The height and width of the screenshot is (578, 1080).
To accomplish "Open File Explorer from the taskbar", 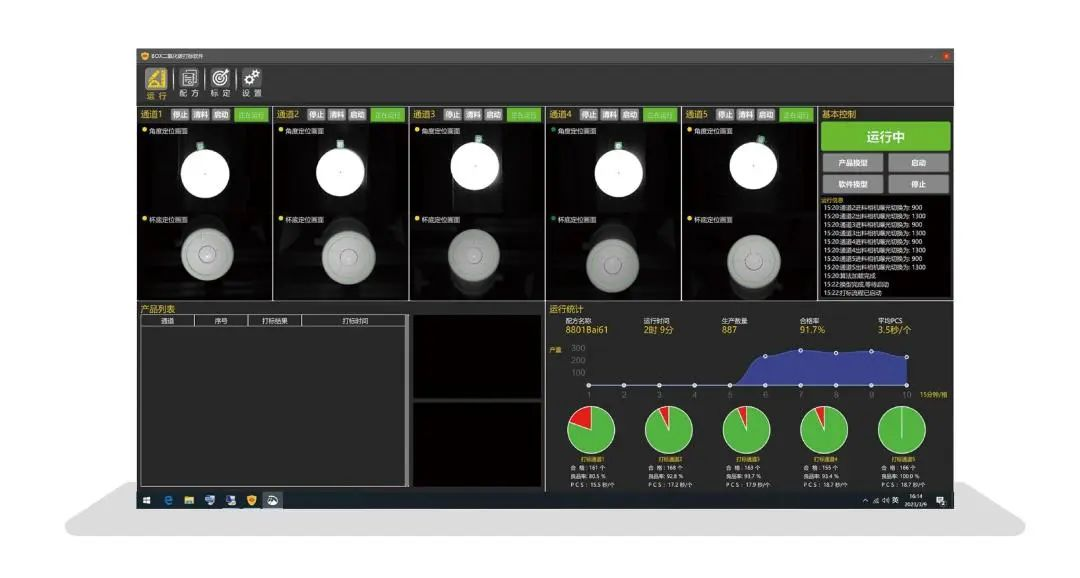I will [188, 500].
